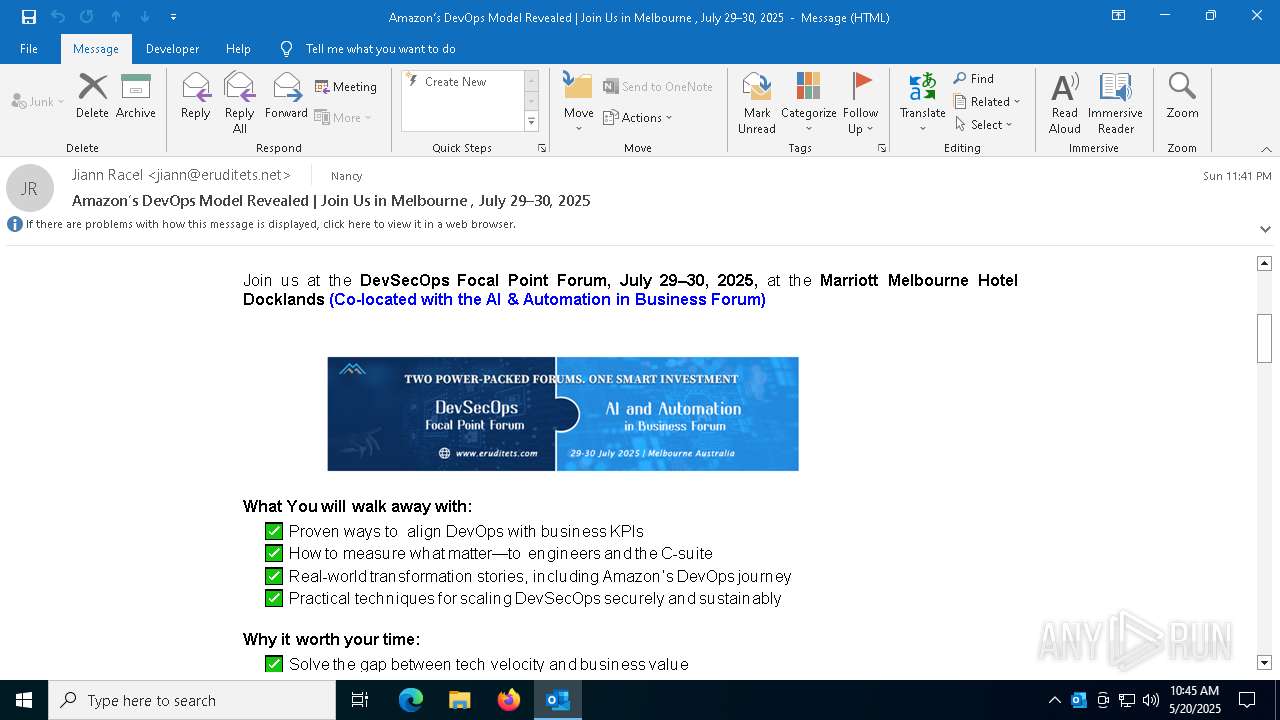
Task: Click the Co-located with AI & Automation link
Action: [547, 299]
